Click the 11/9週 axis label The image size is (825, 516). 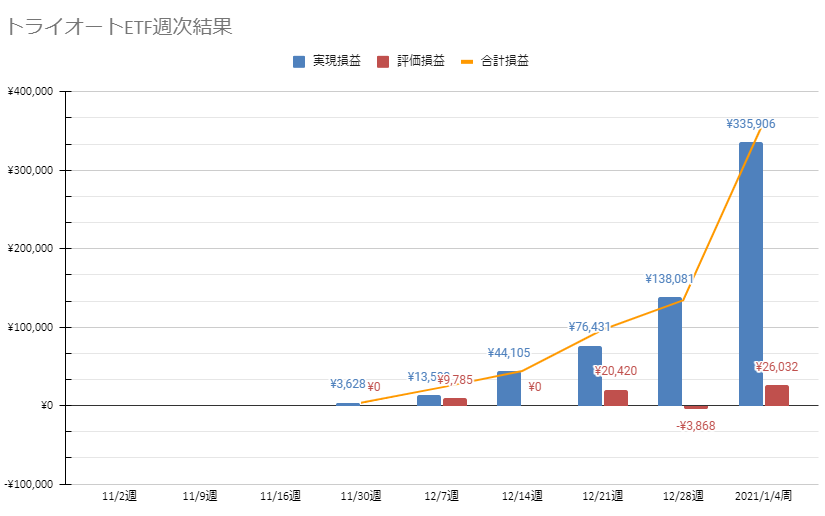200,496
